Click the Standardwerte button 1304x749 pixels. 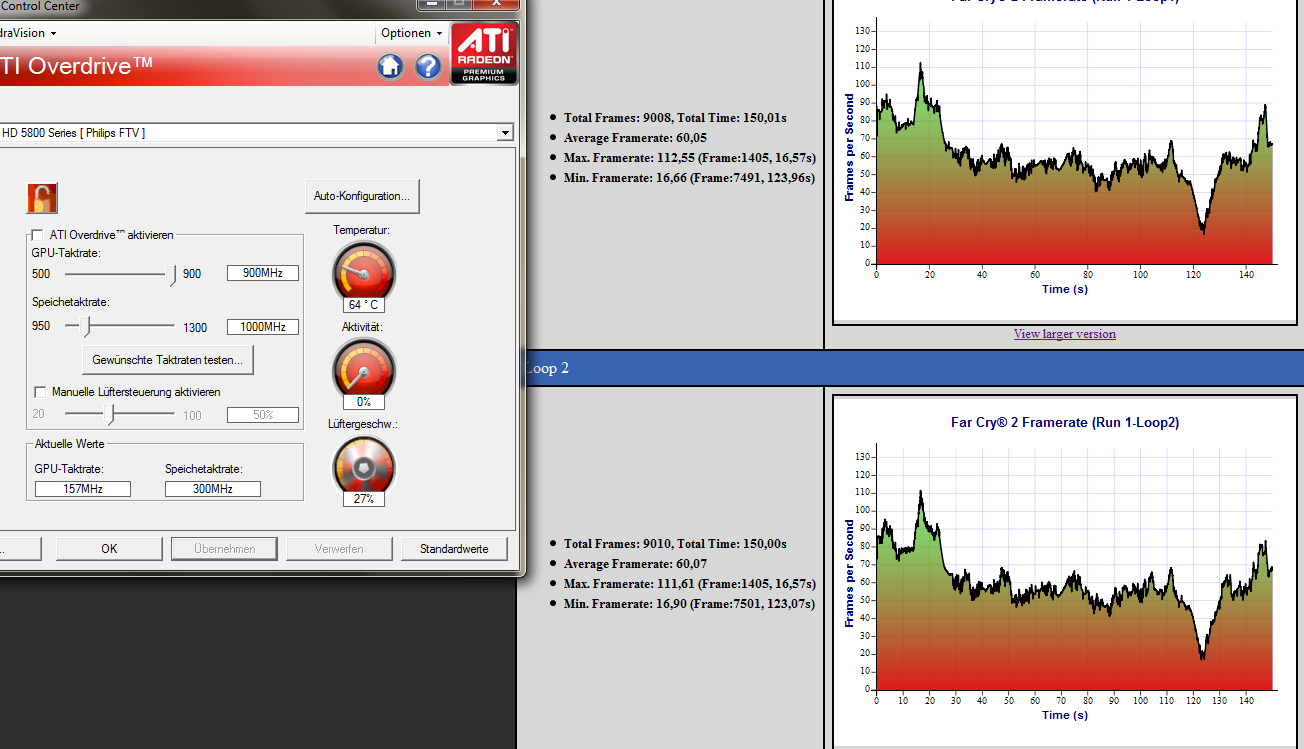coord(454,548)
